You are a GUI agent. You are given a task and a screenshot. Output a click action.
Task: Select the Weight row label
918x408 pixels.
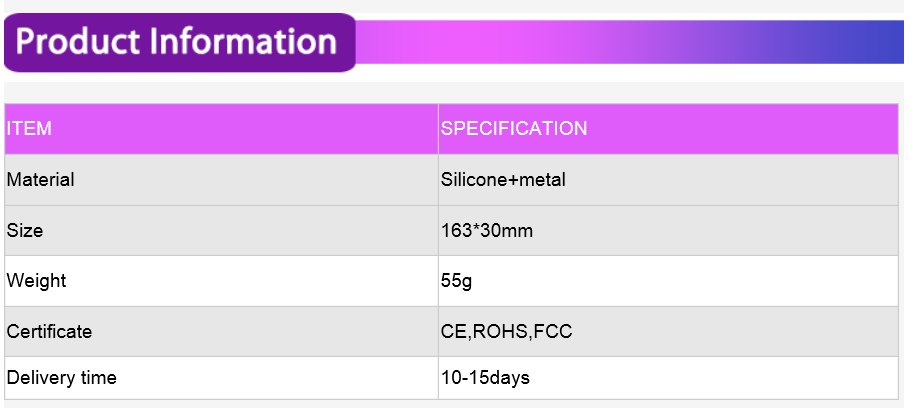click(x=36, y=280)
